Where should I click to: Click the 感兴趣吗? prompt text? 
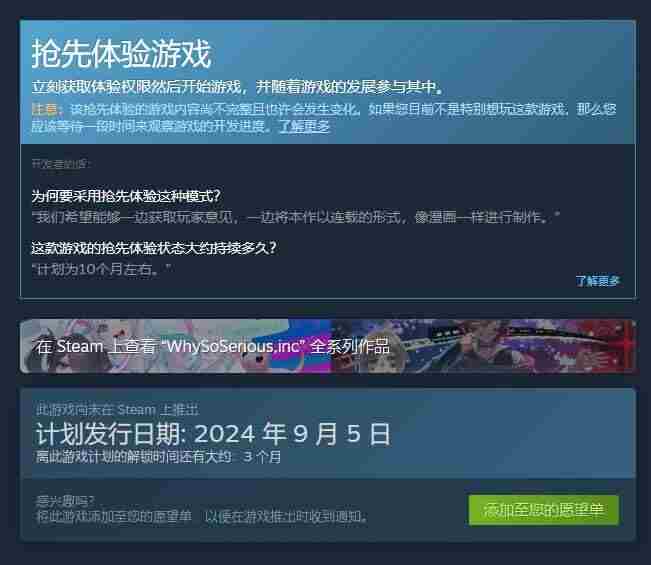pyautogui.click(x=65, y=501)
